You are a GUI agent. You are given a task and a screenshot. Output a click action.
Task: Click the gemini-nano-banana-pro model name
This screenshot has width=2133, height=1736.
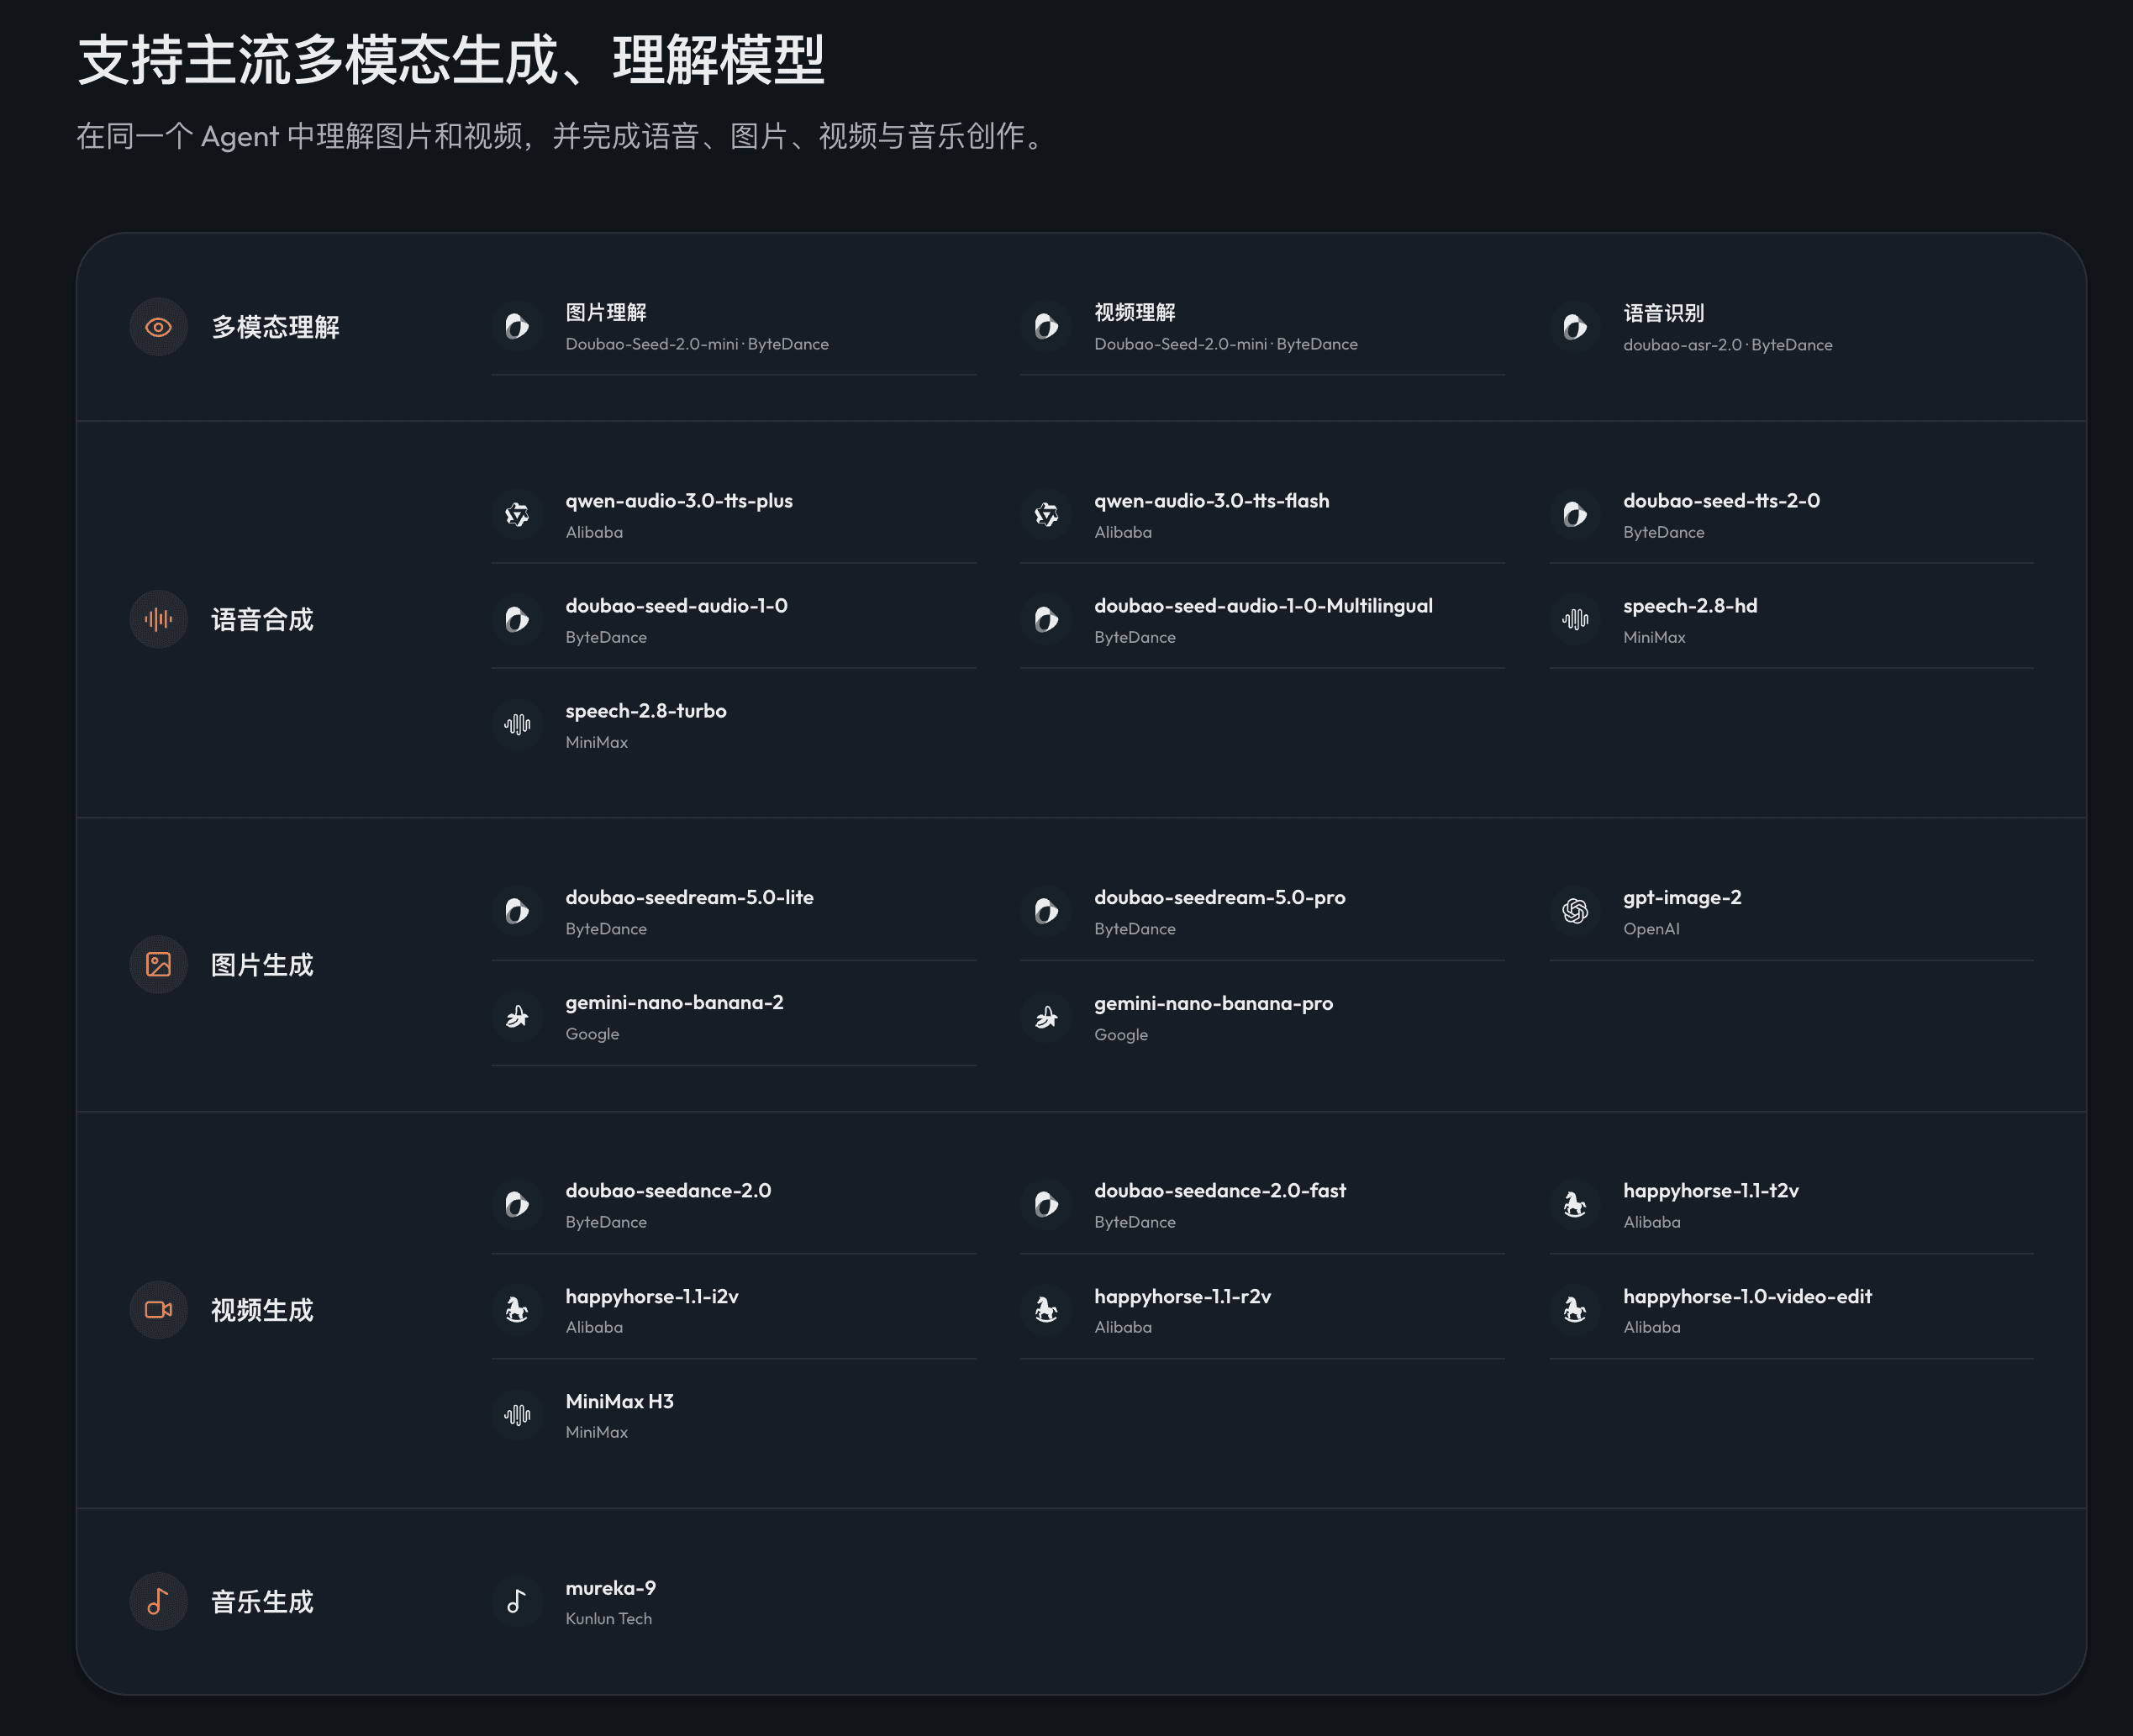(x=1214, y=1004)
